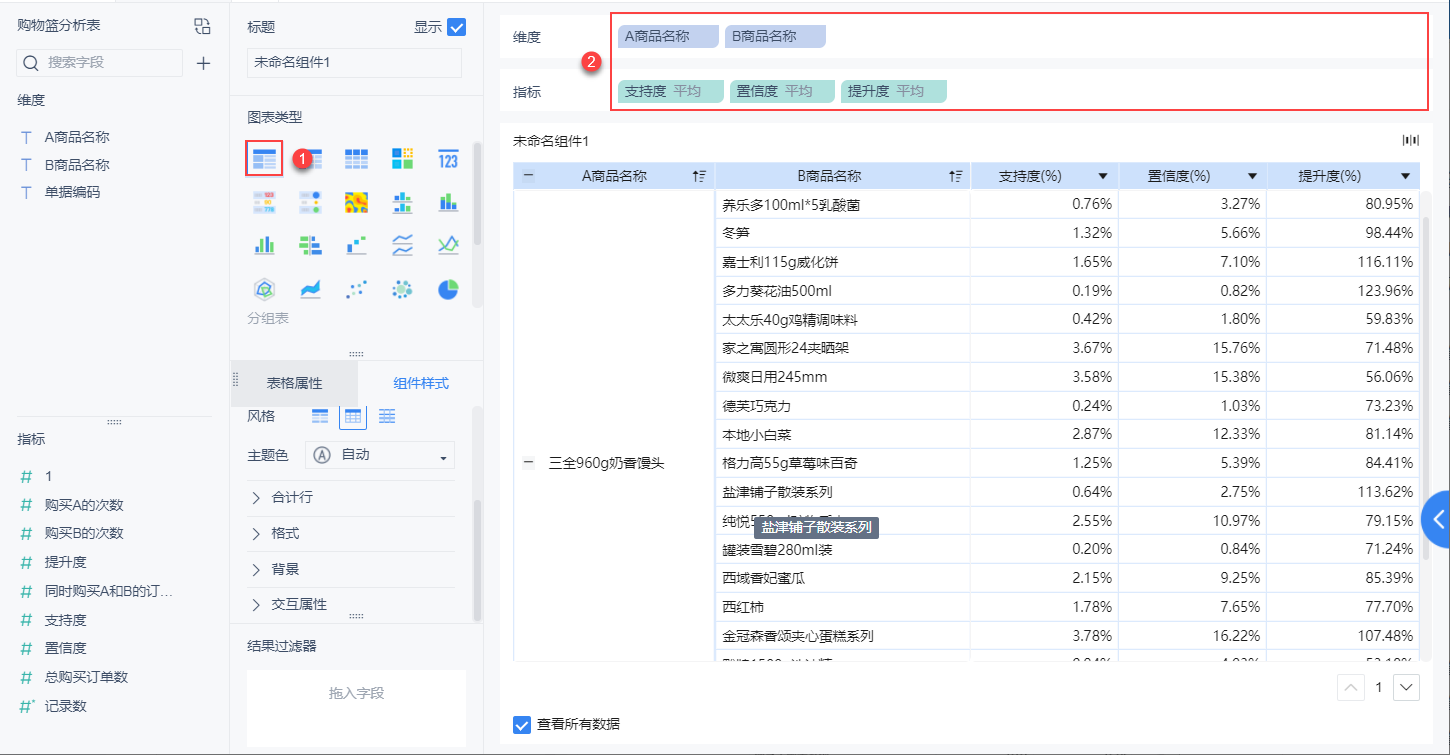Click the A商品名称 pill in dimension bar

668,36
